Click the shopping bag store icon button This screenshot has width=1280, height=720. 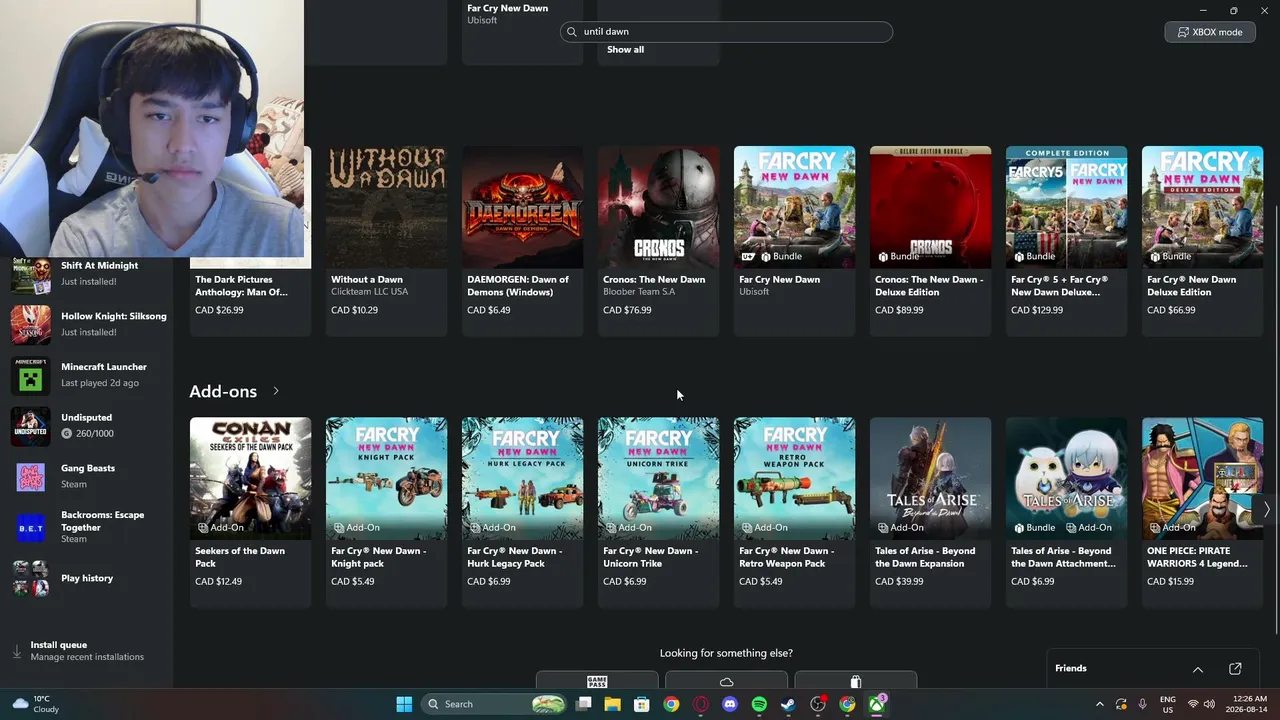855,681
